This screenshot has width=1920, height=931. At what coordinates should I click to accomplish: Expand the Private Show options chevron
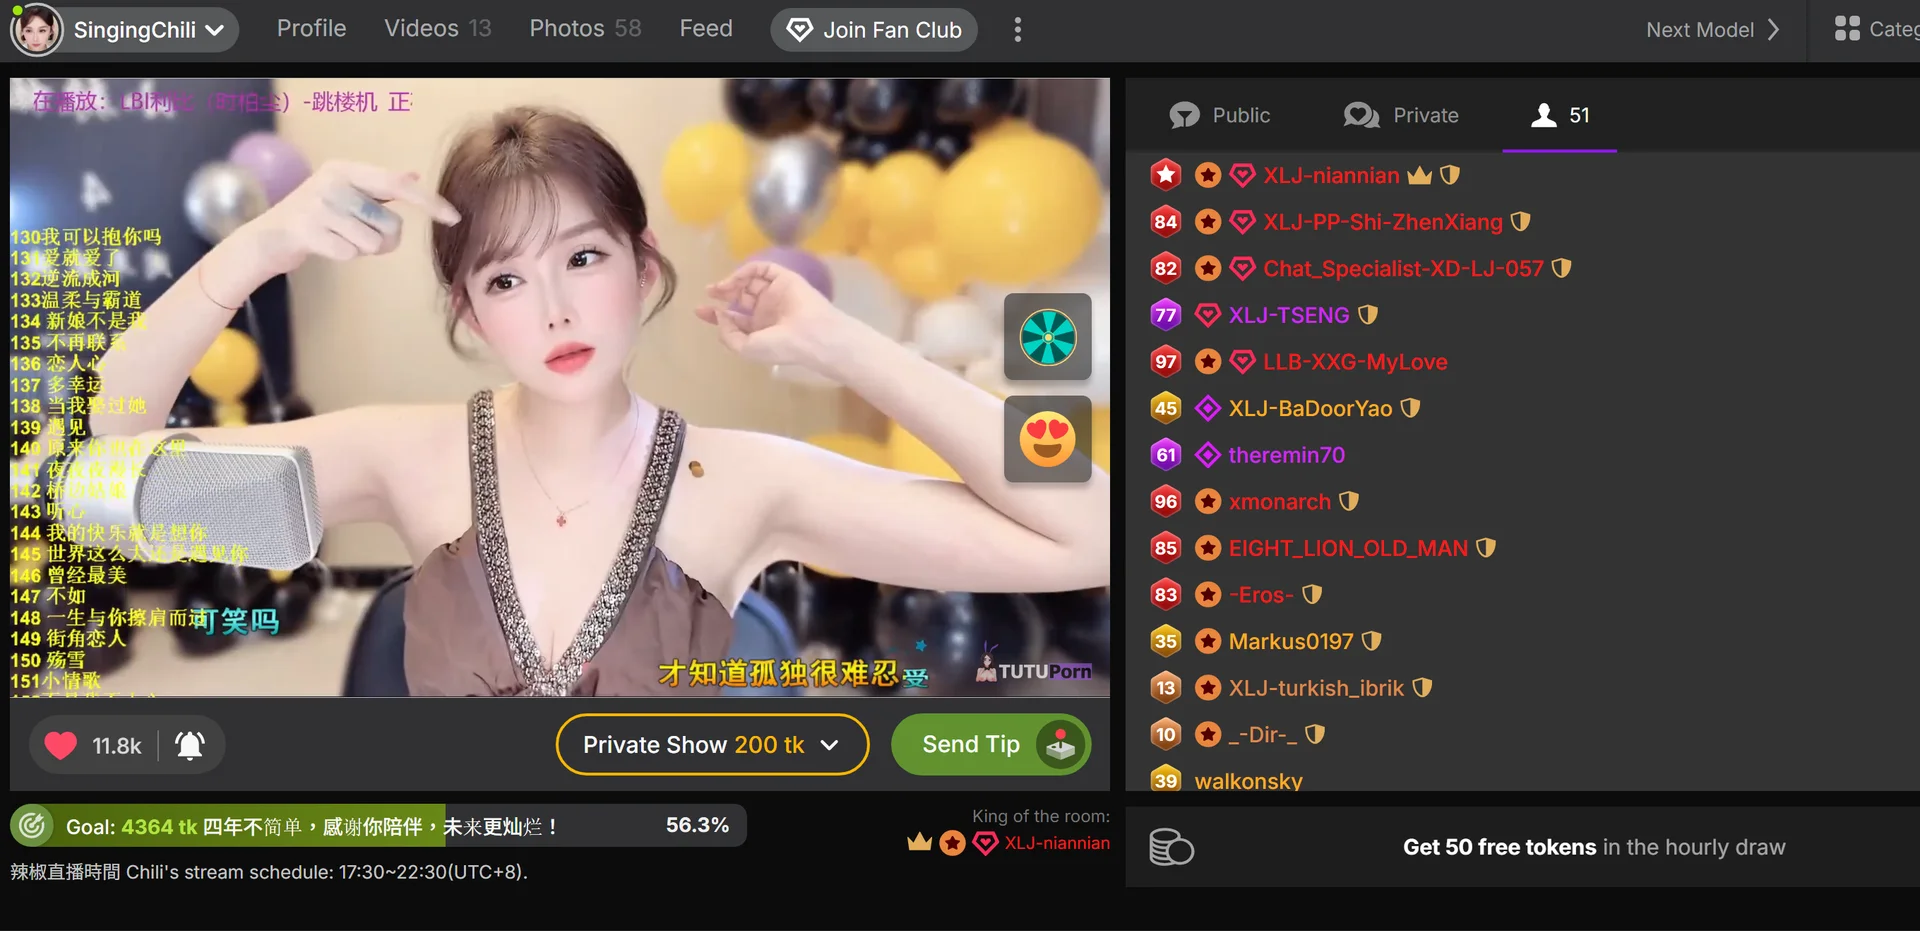click(x=829, y=745)
